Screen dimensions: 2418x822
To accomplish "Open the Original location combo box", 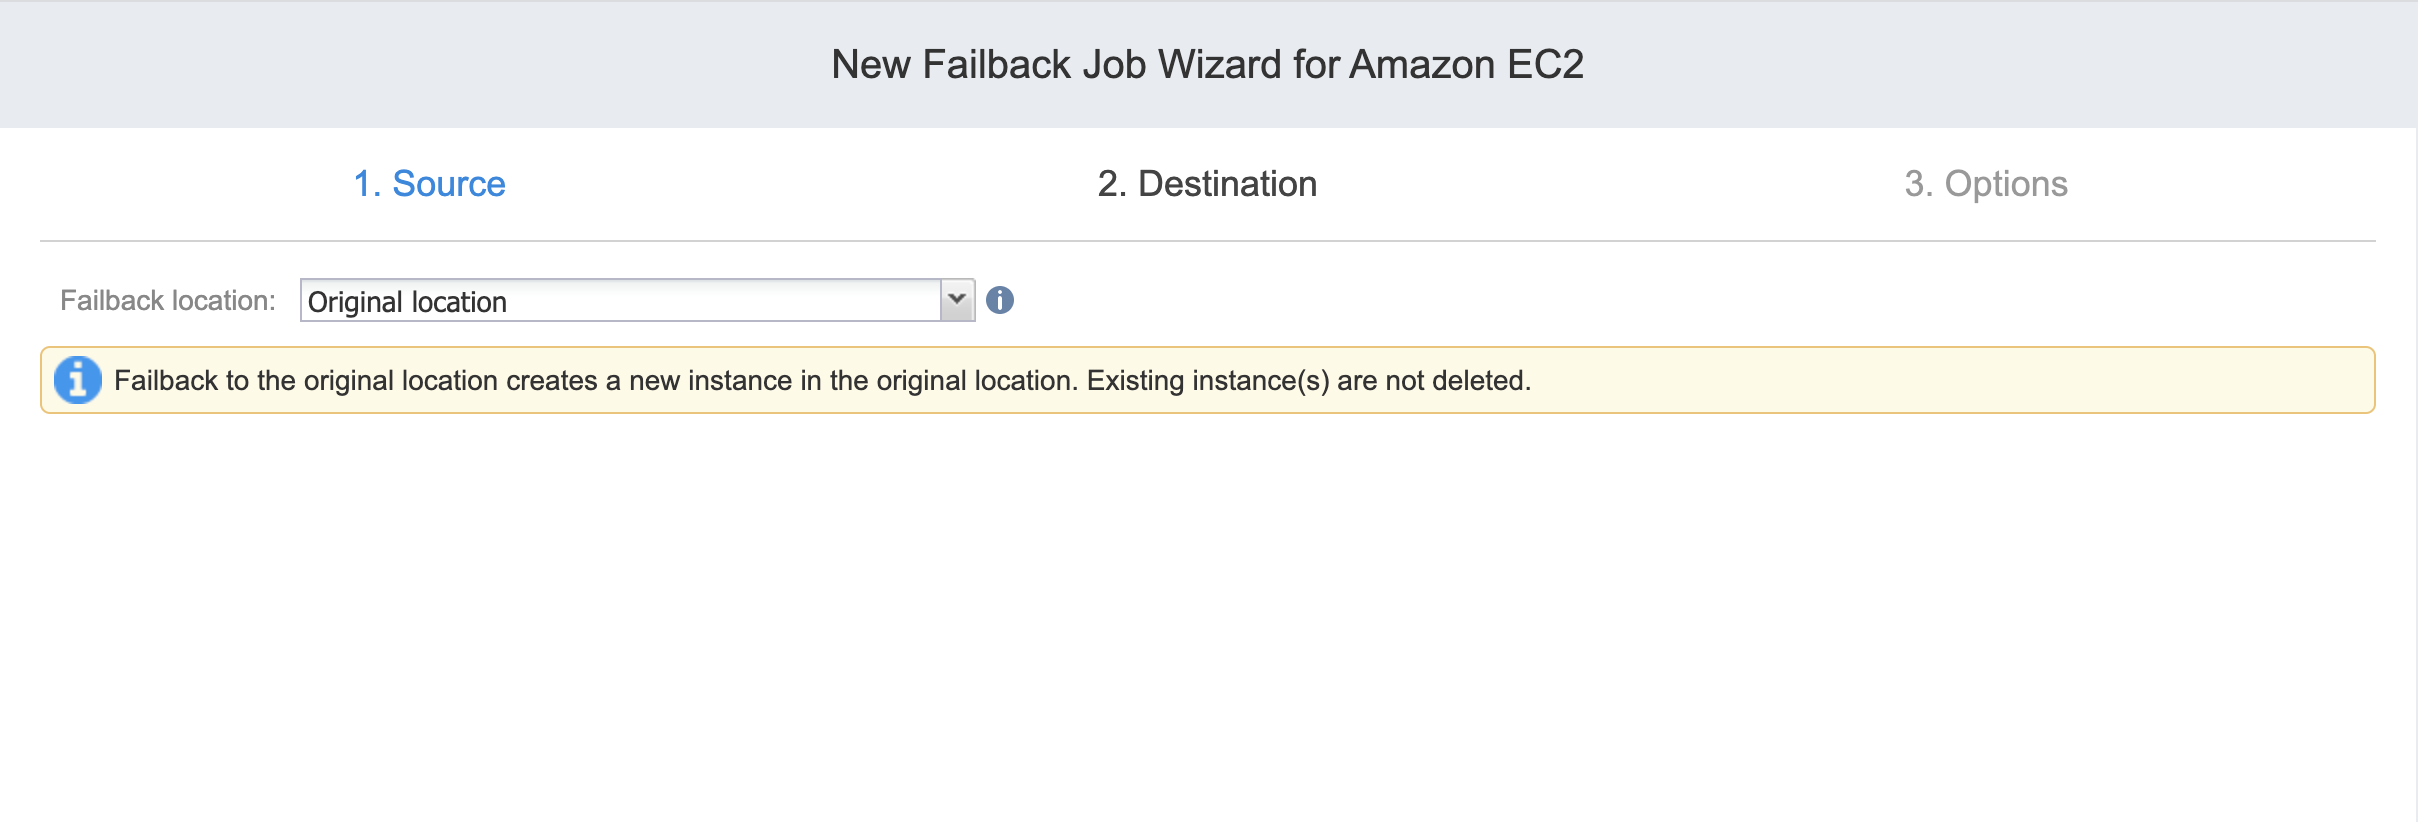I will pyautogui.click(x=637, y=300).
